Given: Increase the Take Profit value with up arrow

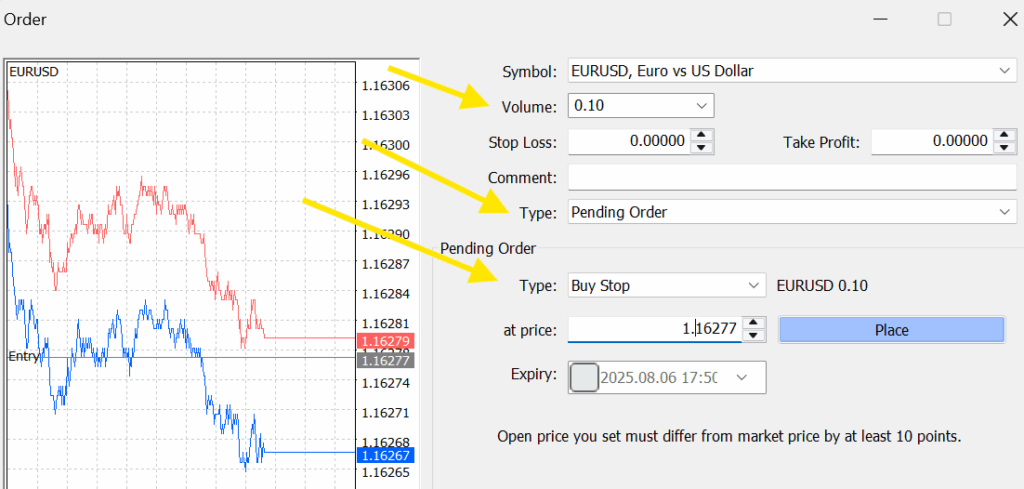Looking at the screenshot, I should 1006,135.
